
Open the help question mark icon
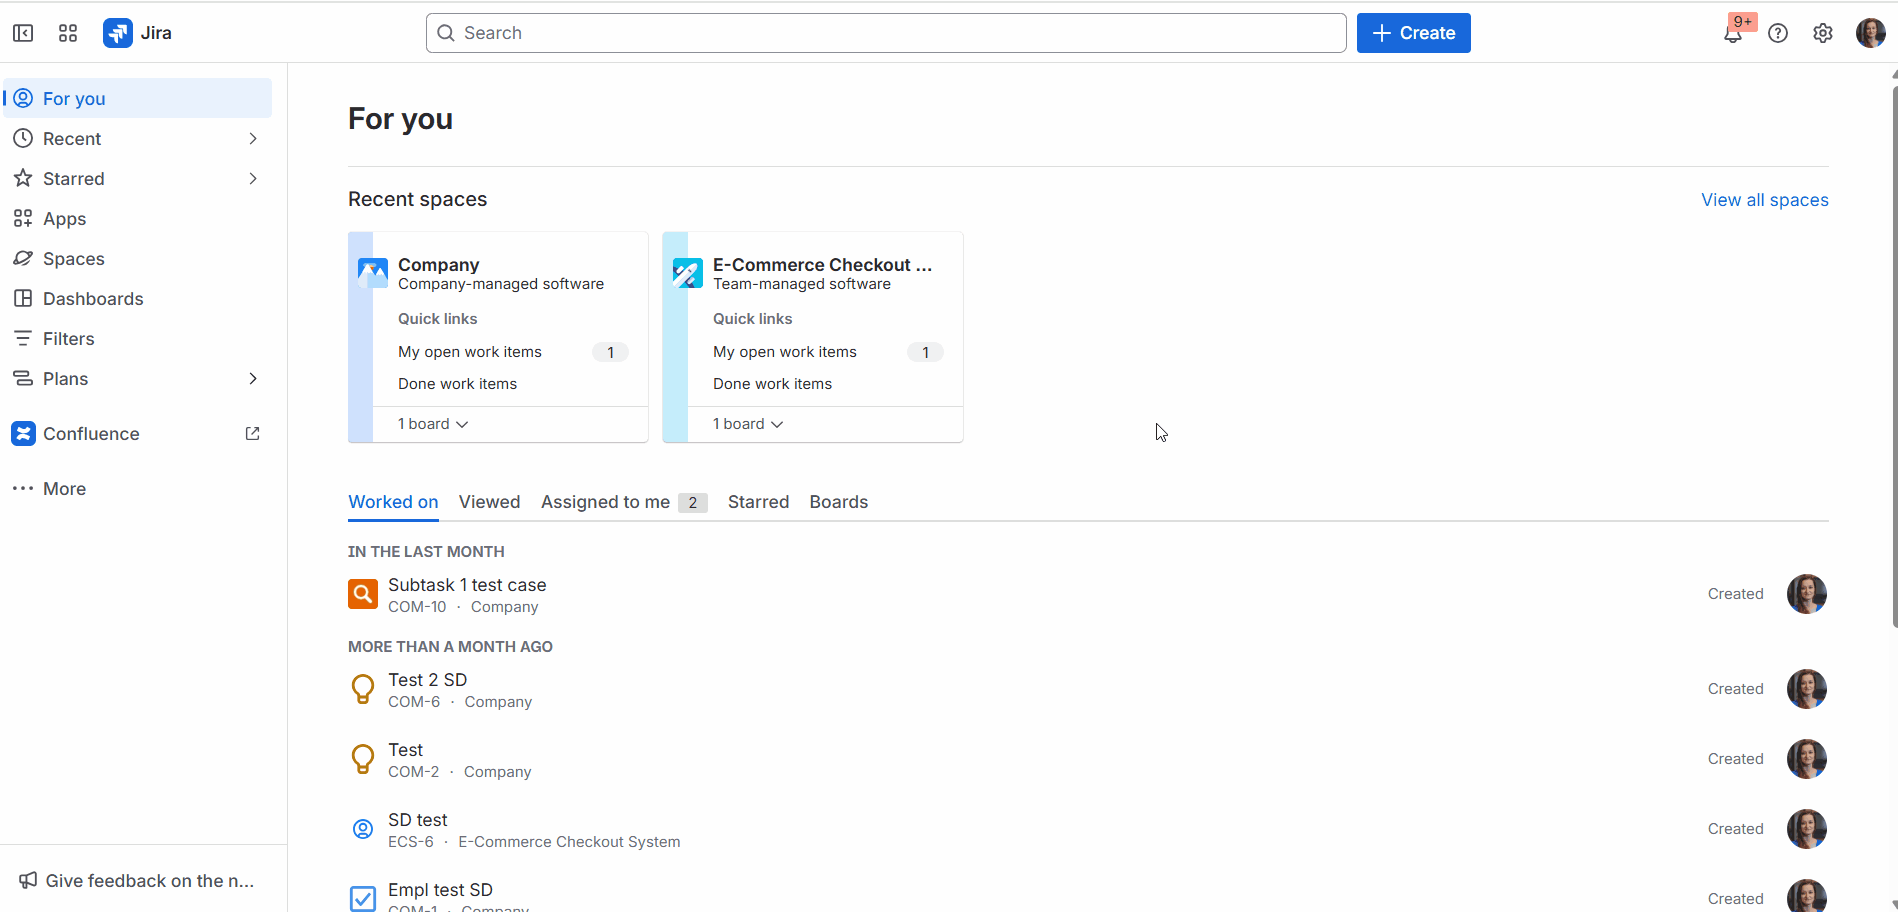[1778, 33]
